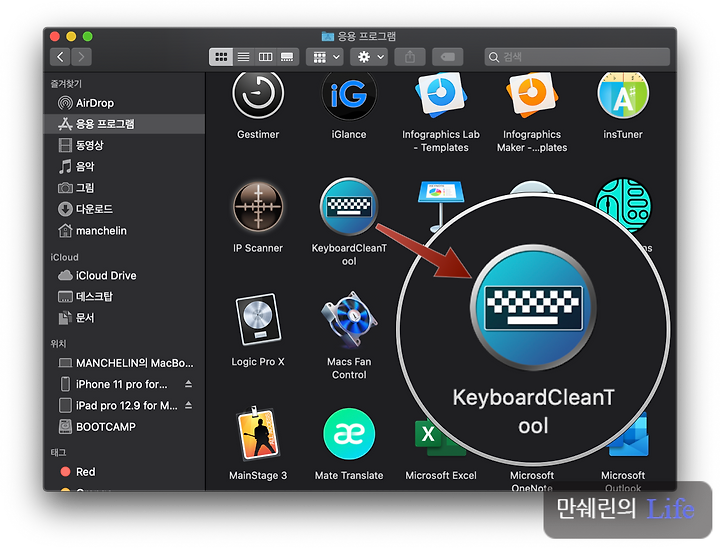720x548 pixels.
Task: Open the Mate Translate app icon
Action: pos(349,433)
